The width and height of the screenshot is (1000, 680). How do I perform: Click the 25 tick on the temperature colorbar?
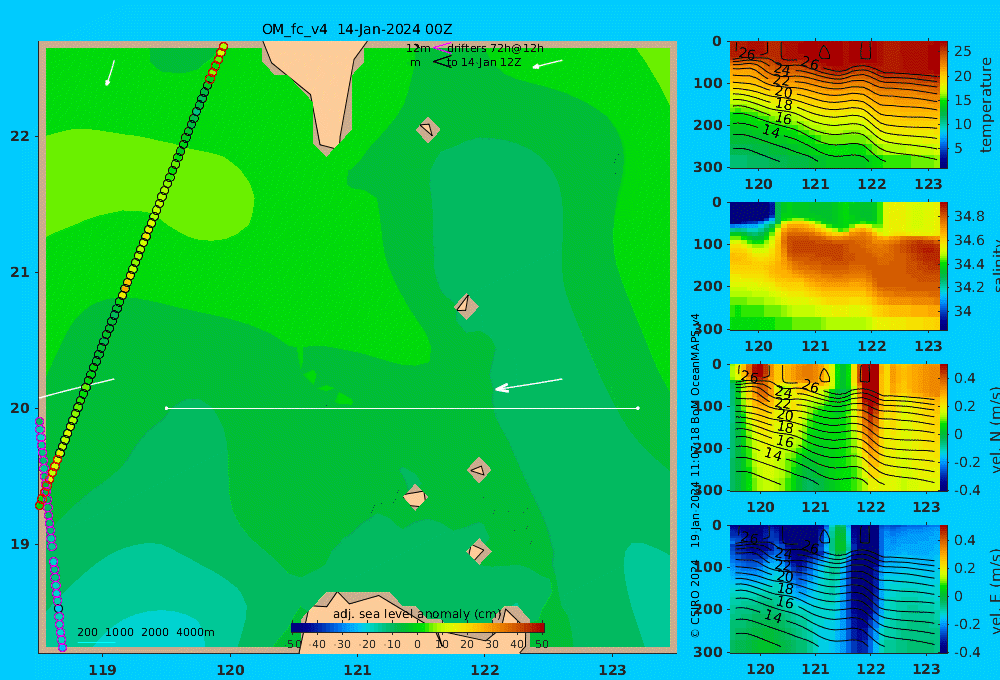962,51
